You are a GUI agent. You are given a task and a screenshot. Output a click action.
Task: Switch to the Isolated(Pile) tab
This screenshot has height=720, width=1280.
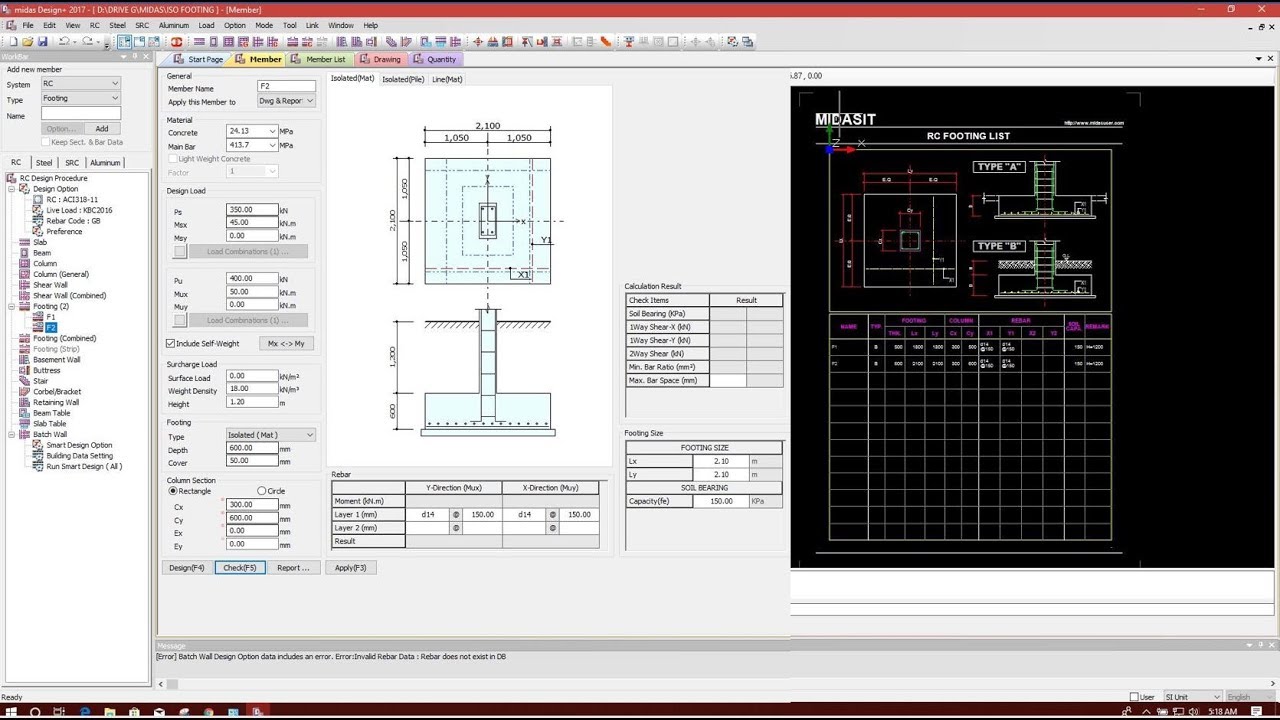tap(403, 79)
